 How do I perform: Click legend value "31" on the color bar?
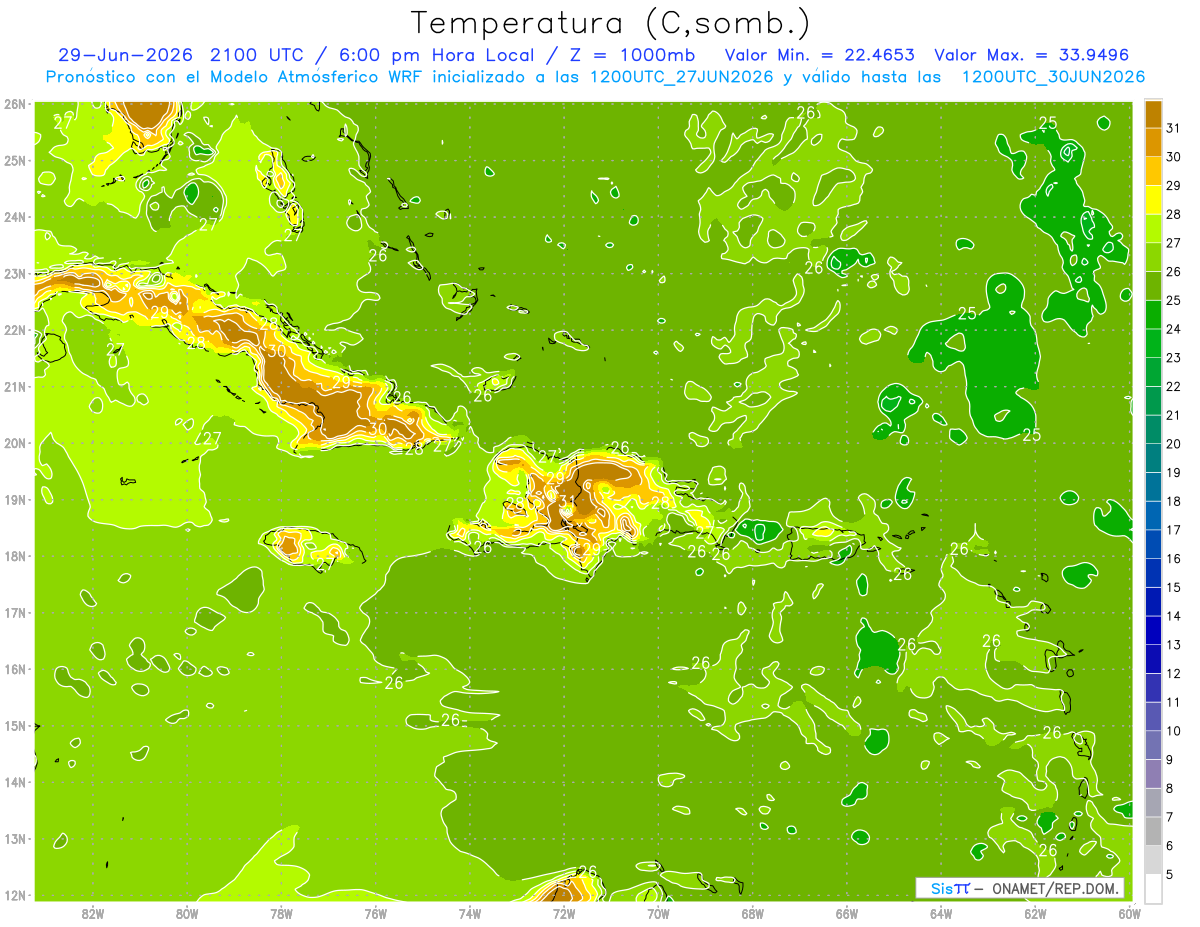pos(1174,127)
